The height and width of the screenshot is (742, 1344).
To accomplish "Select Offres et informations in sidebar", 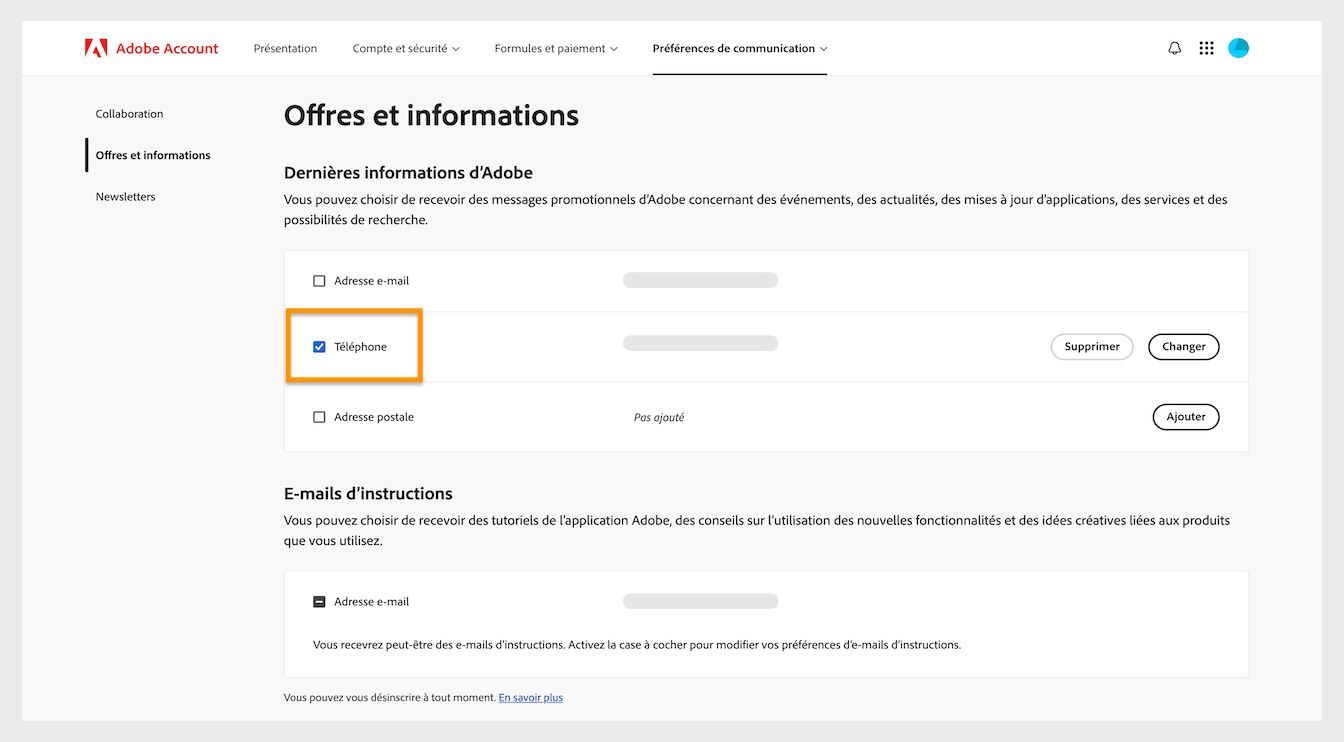I will click(x=153, y=155).
